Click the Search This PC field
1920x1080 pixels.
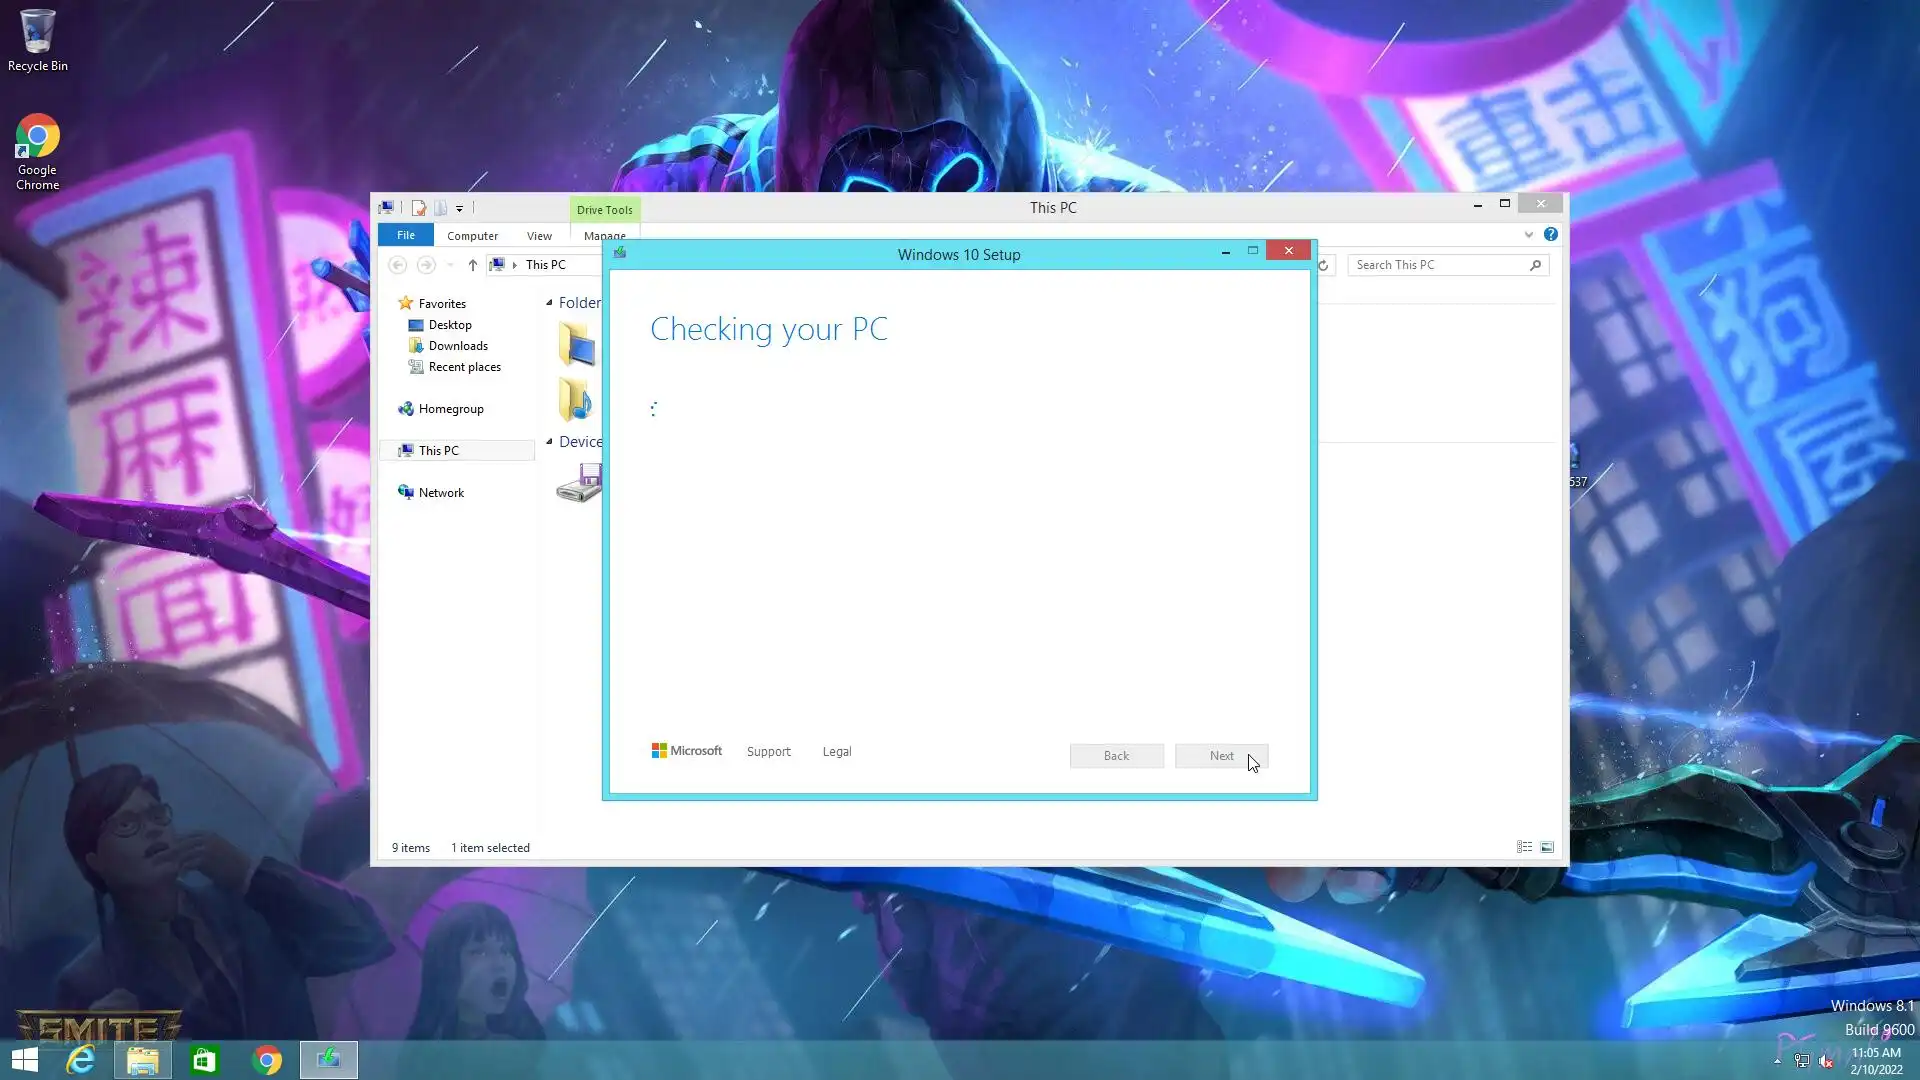click(1438, 265)
